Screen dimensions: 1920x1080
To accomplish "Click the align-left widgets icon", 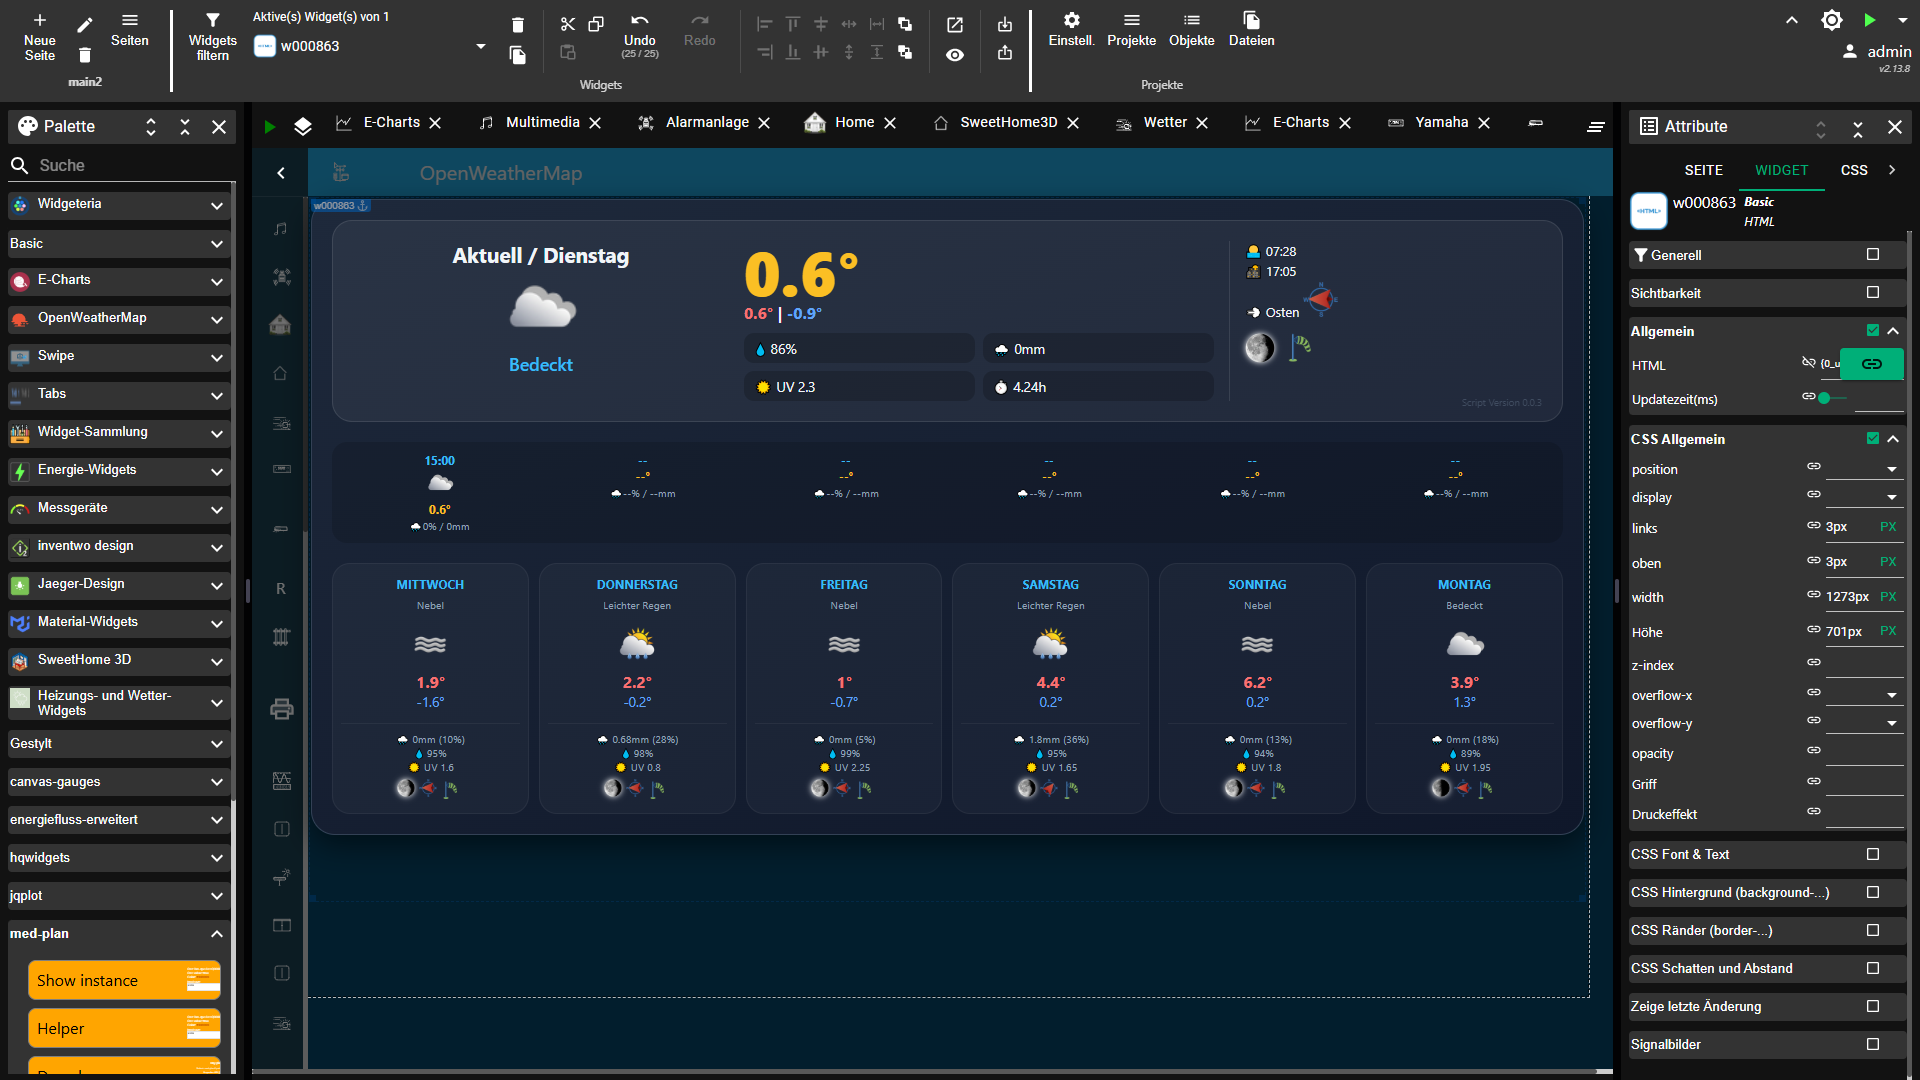I will pos(764,24).
